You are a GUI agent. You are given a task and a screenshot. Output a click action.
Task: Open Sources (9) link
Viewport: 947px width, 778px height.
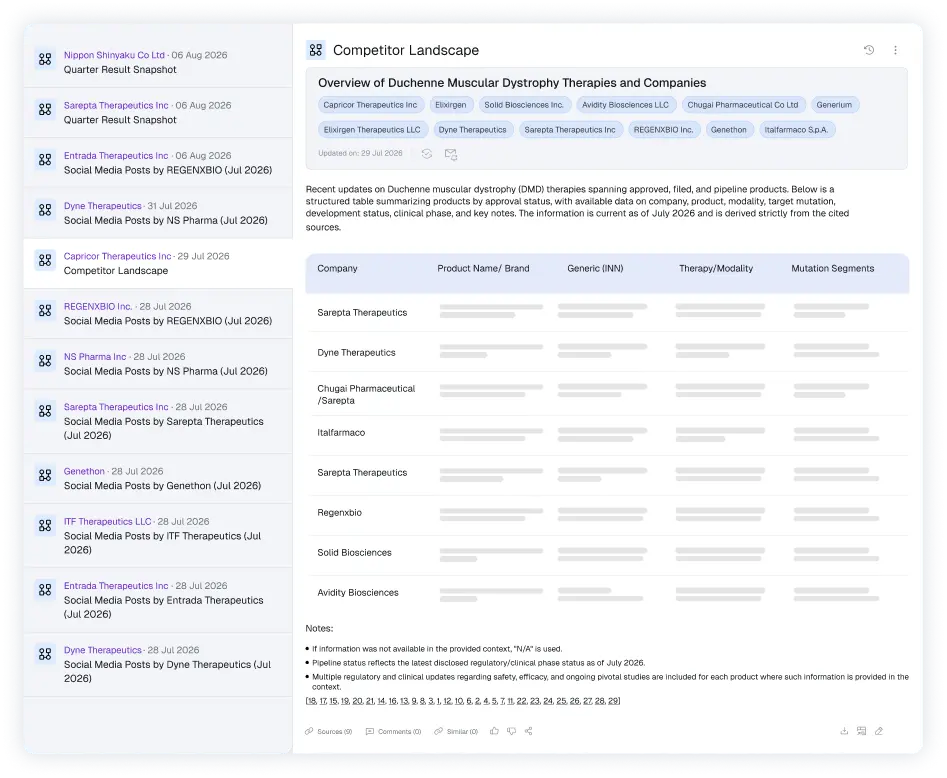coord(329,731)
